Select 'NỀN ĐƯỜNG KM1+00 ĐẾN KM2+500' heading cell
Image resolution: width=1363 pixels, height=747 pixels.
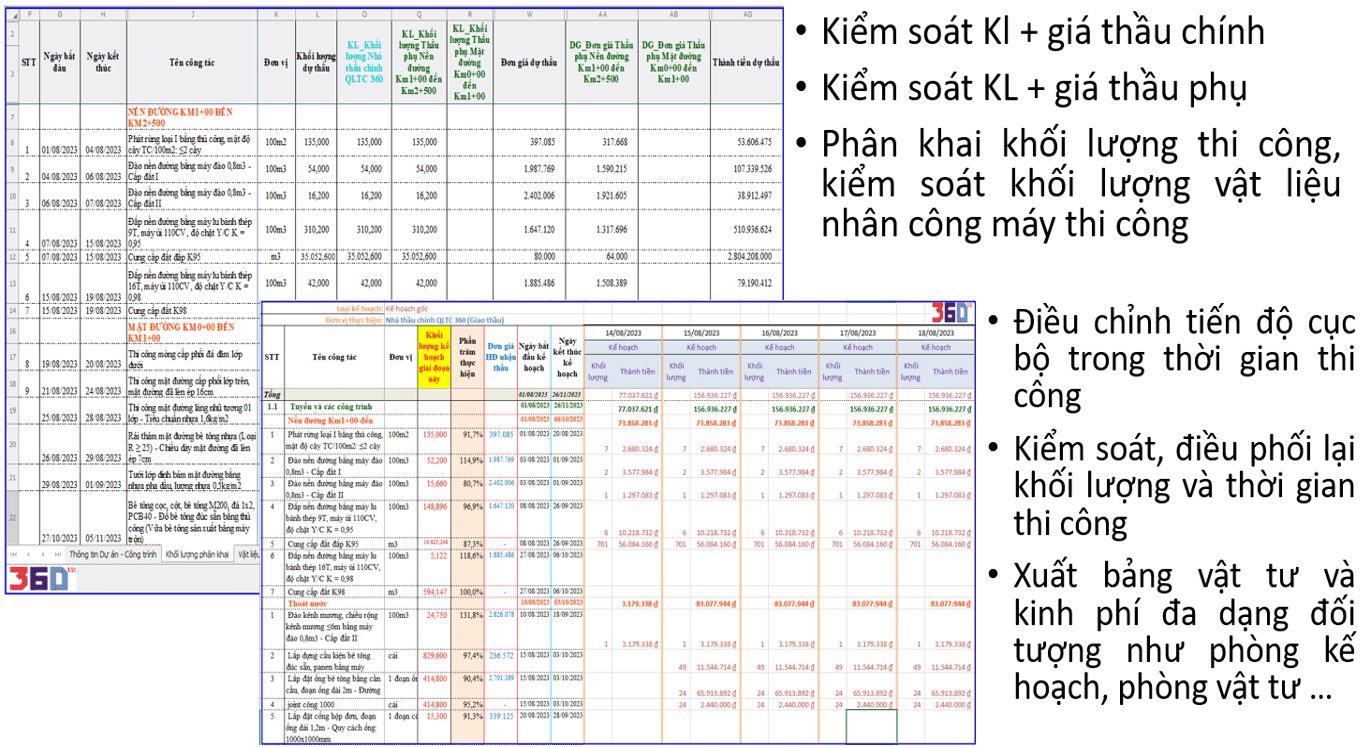click(191, 115)
